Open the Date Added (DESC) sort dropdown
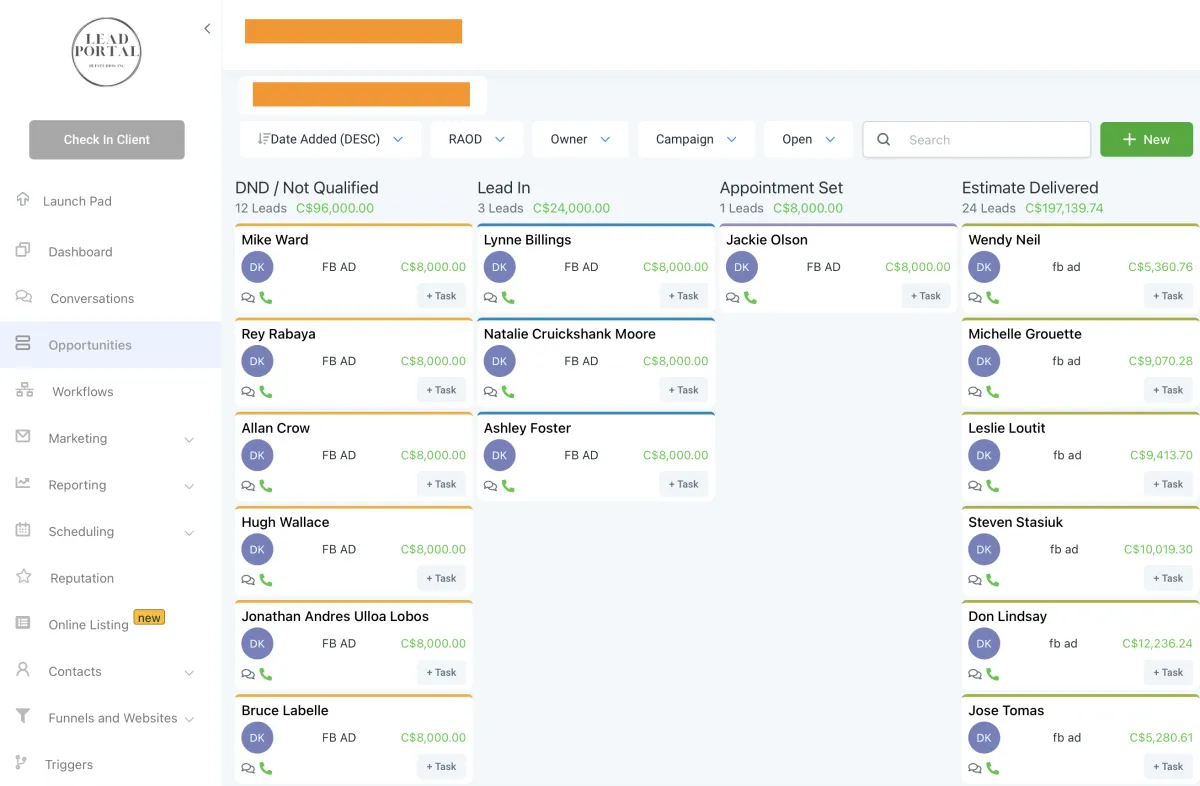 tap(331, 139)
